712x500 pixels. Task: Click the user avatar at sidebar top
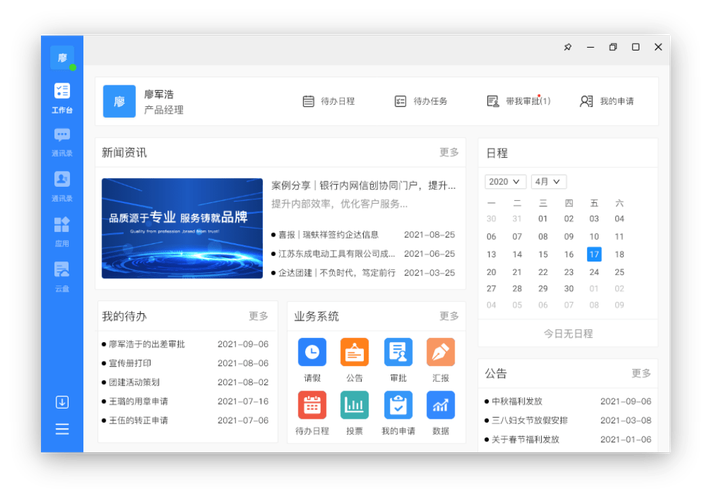(x=62, y=58)
